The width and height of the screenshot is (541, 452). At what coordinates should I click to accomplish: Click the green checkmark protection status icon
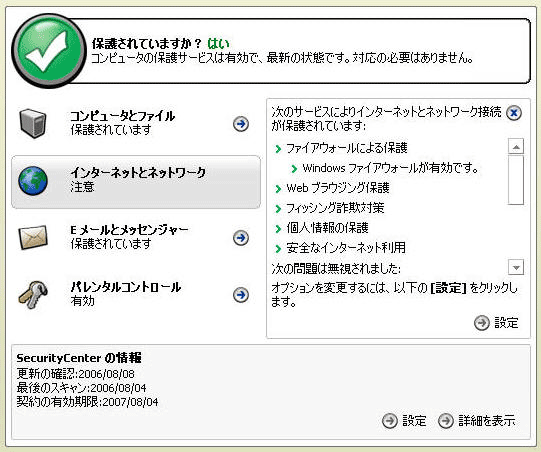point(48,50)
